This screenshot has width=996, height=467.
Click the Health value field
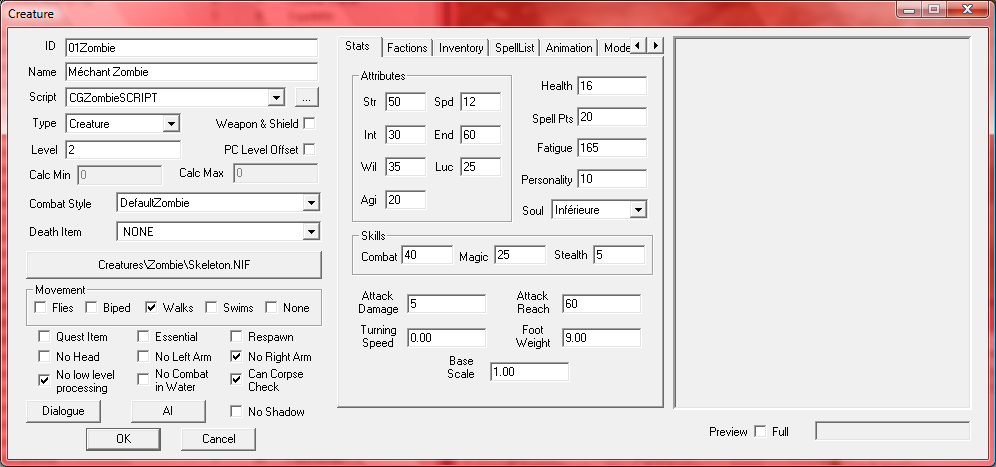(612, 86)
